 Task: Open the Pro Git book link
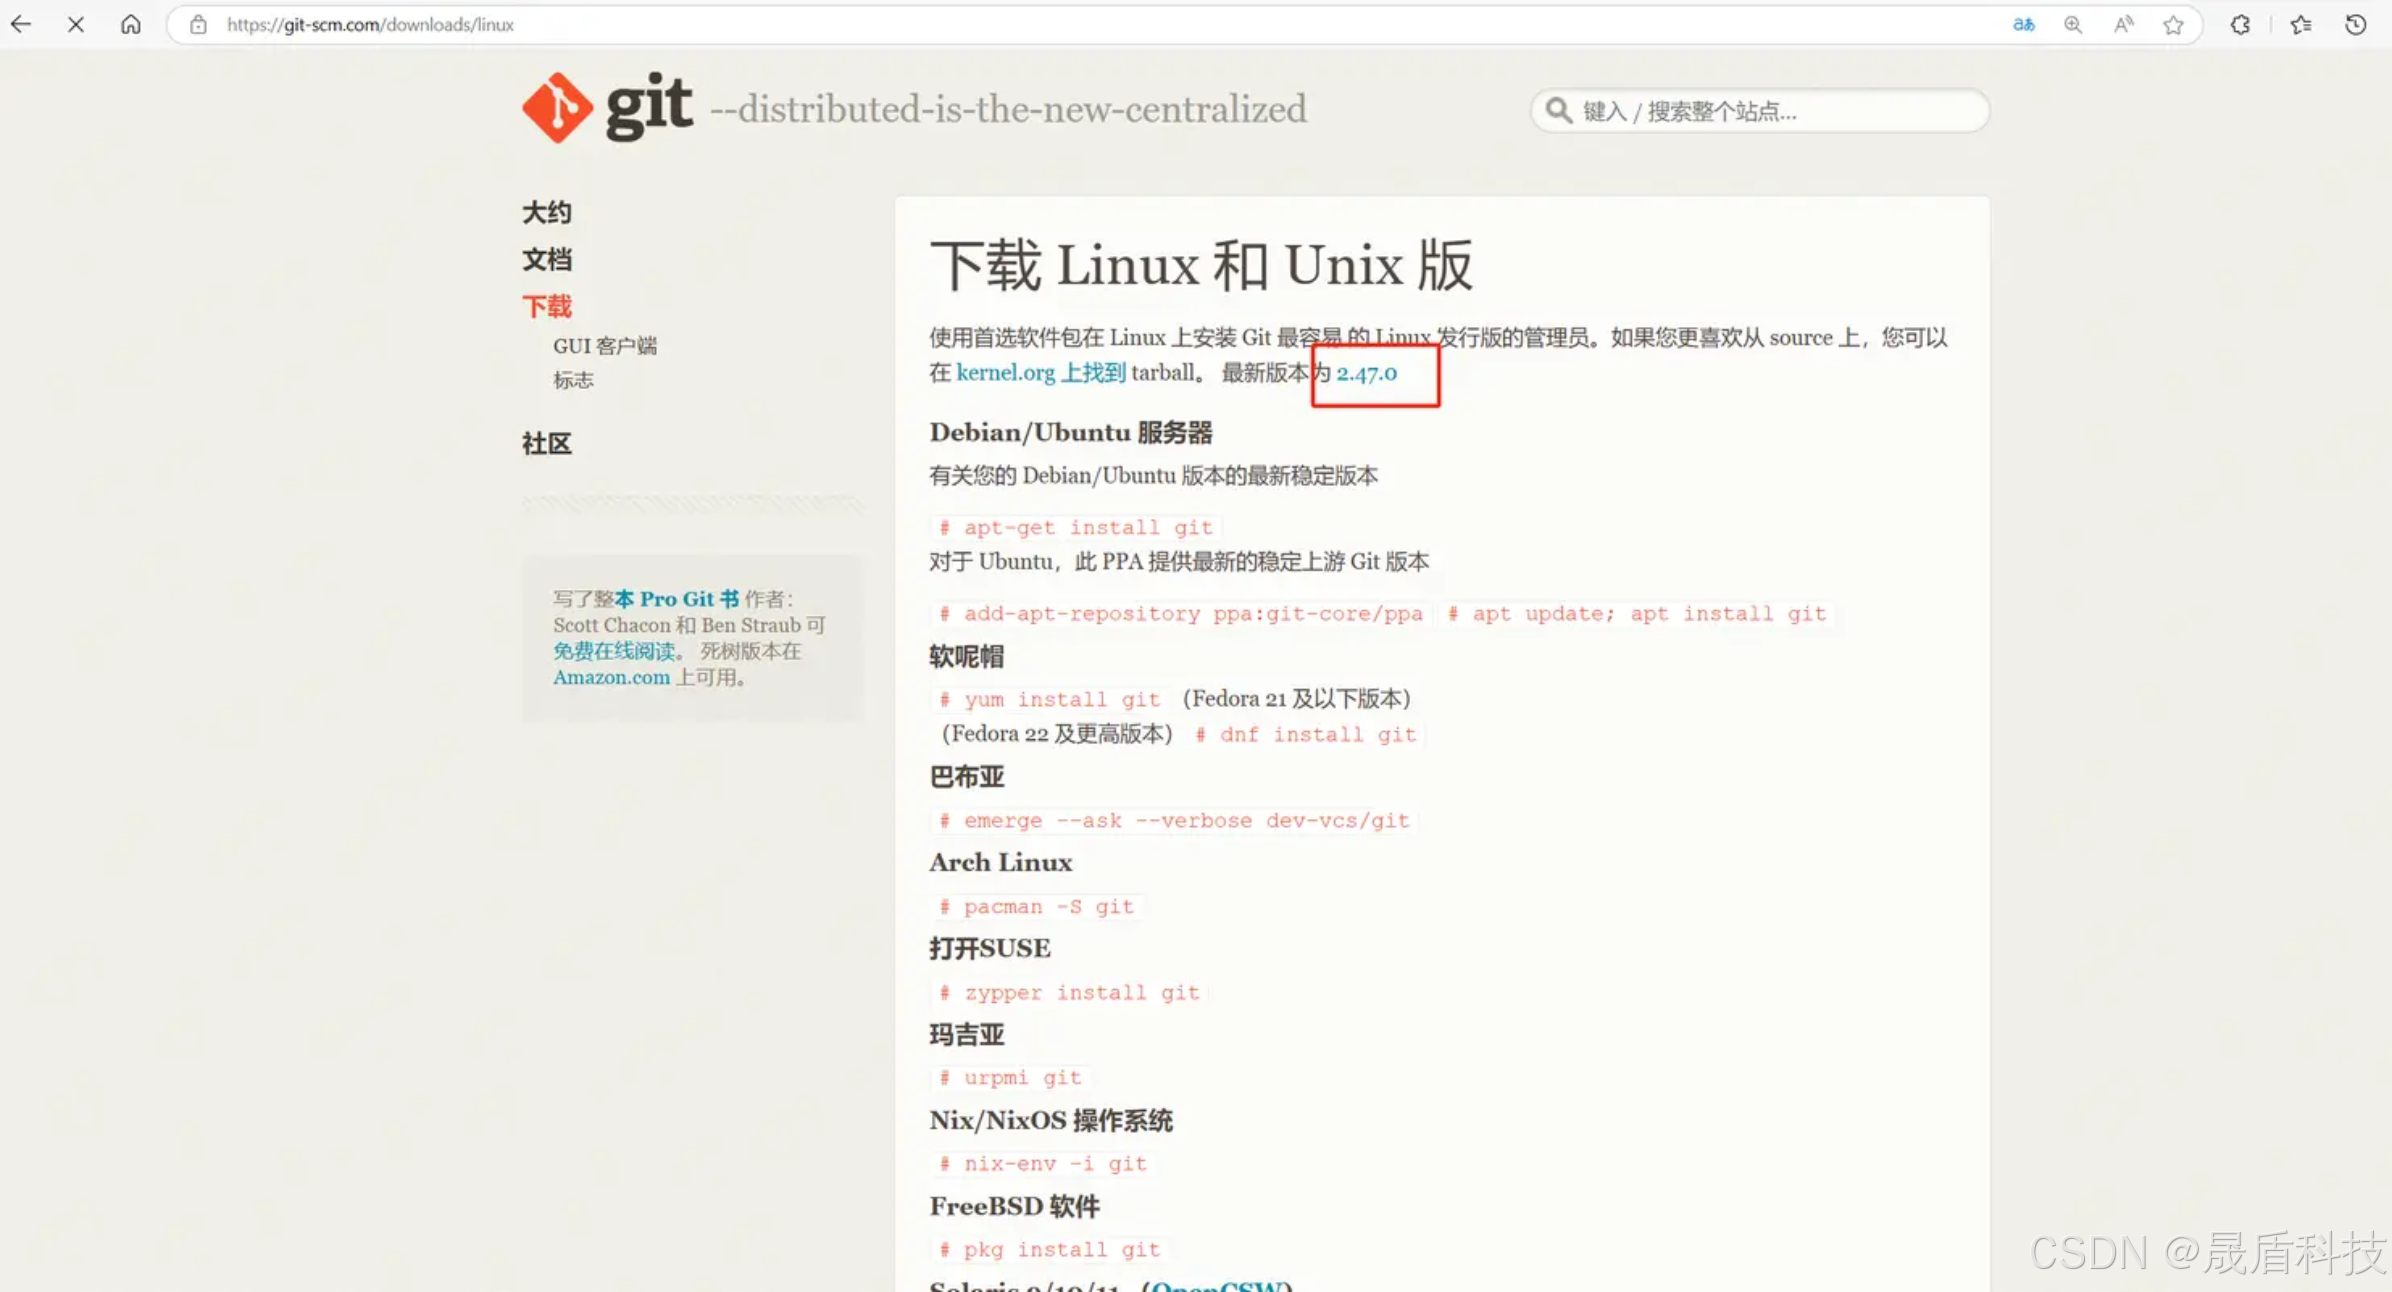676,599
